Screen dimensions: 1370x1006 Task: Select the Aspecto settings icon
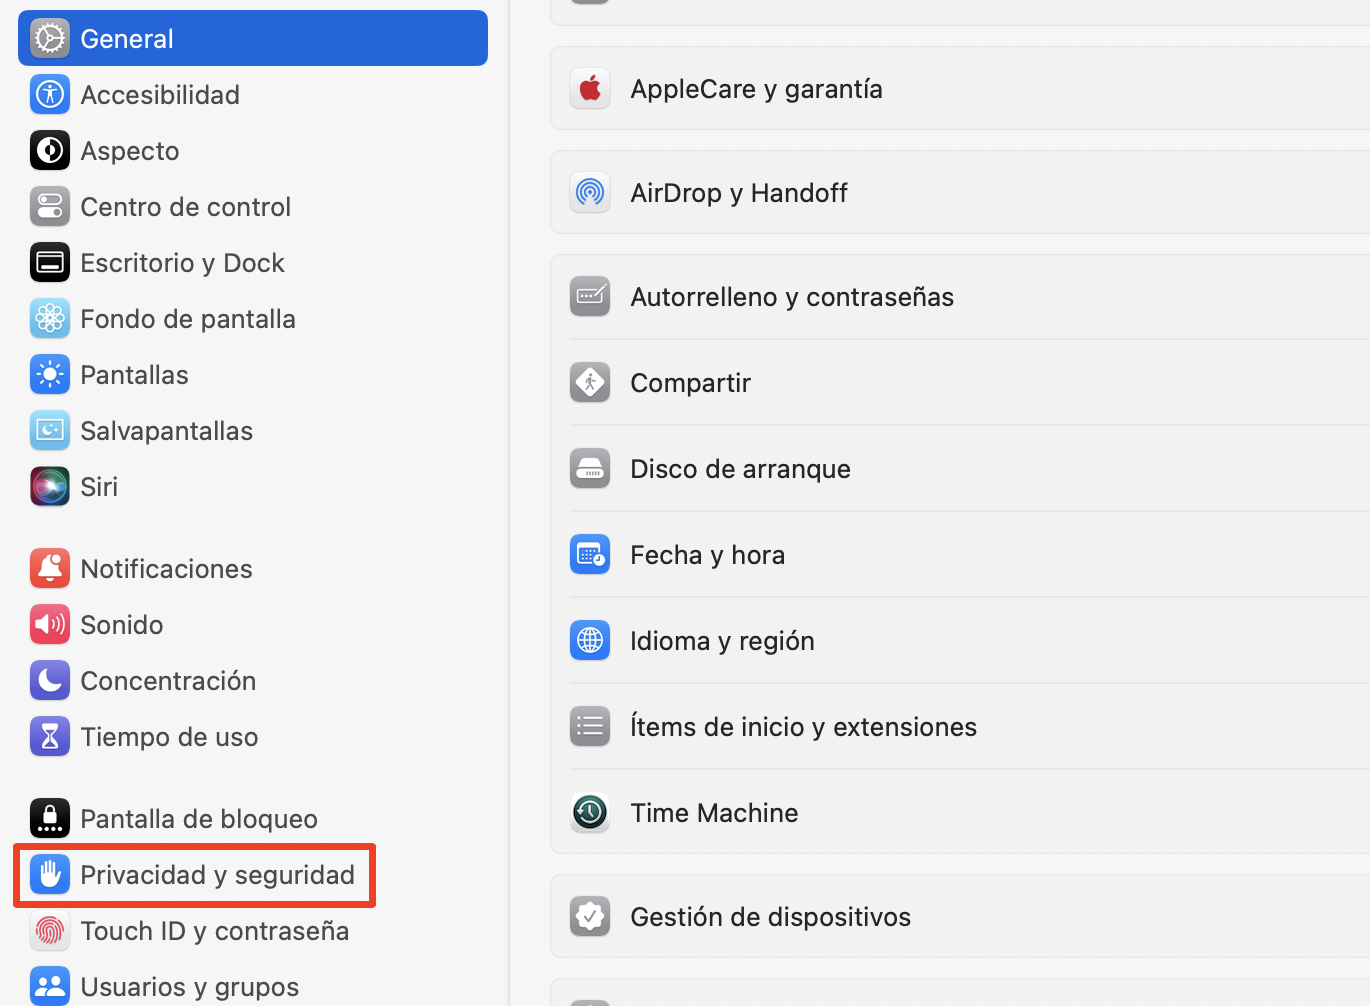[50, 150]
